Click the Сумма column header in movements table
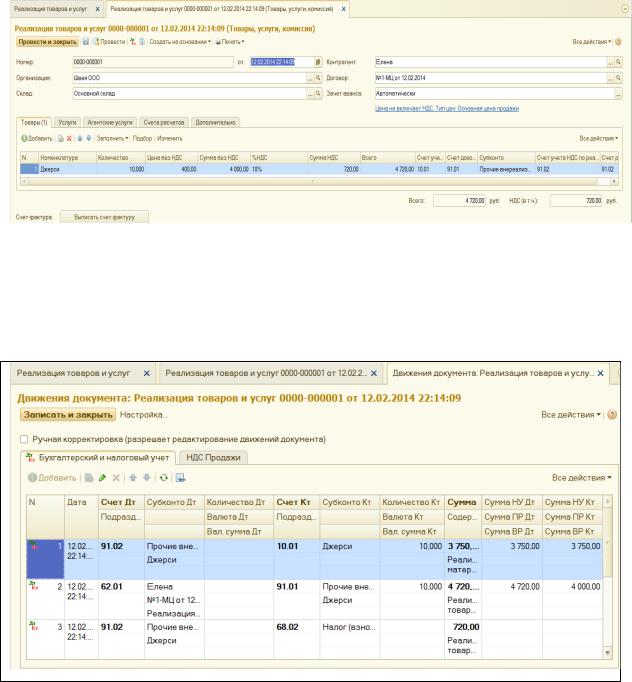 (462, 502)
